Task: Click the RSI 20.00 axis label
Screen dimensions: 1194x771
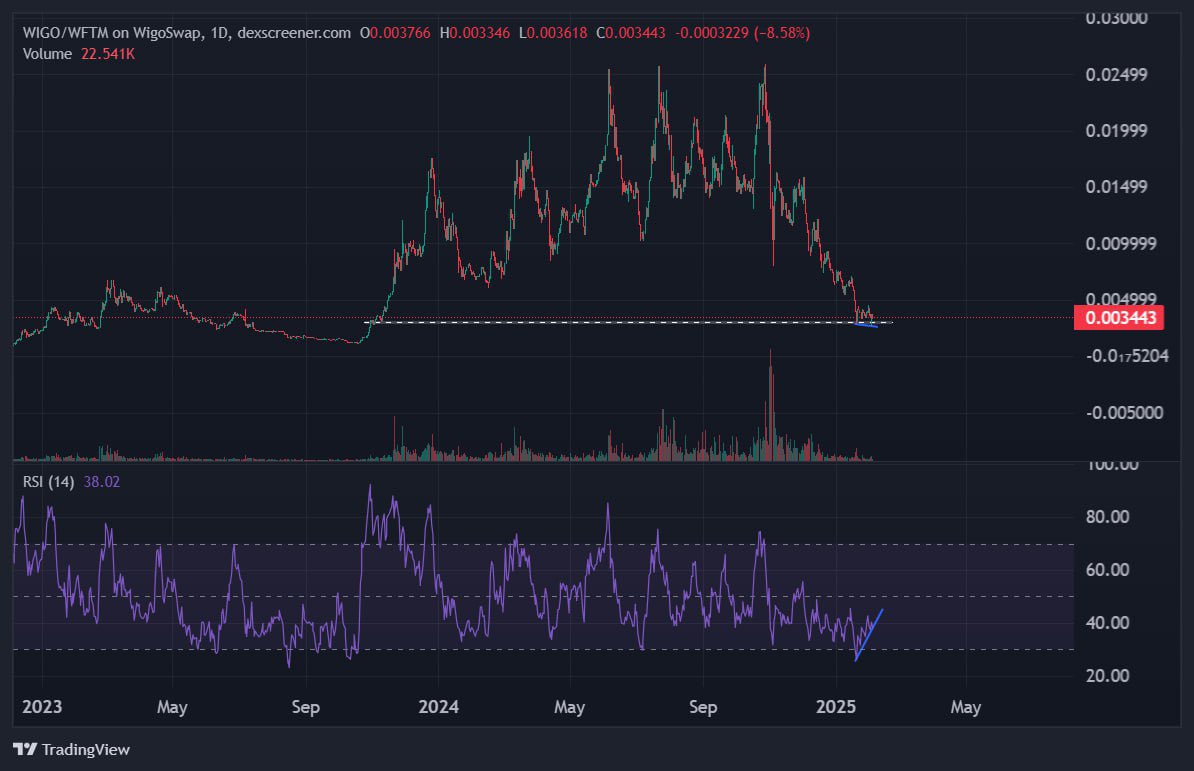Action: [1107, 676]
